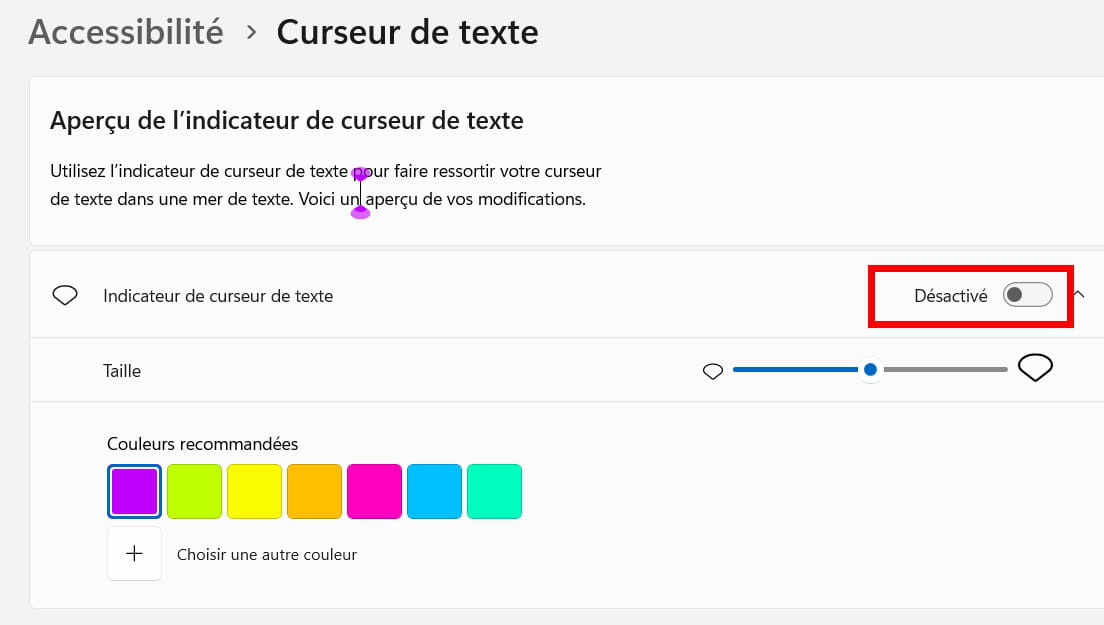This screenshot has height=625, width=1104.
Task: Click the Accessibilité breadcrumb link
Action: click(x=126, y=32)
